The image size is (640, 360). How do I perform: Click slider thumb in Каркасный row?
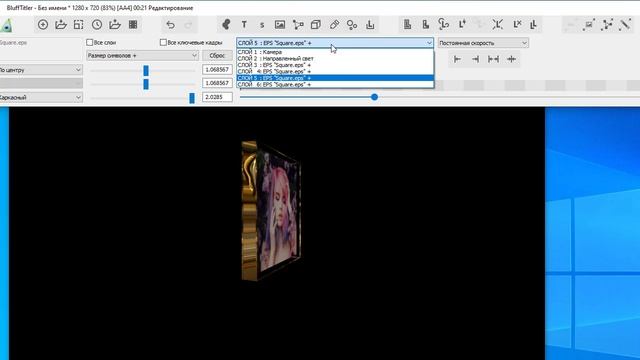click(x=192, y=98)
